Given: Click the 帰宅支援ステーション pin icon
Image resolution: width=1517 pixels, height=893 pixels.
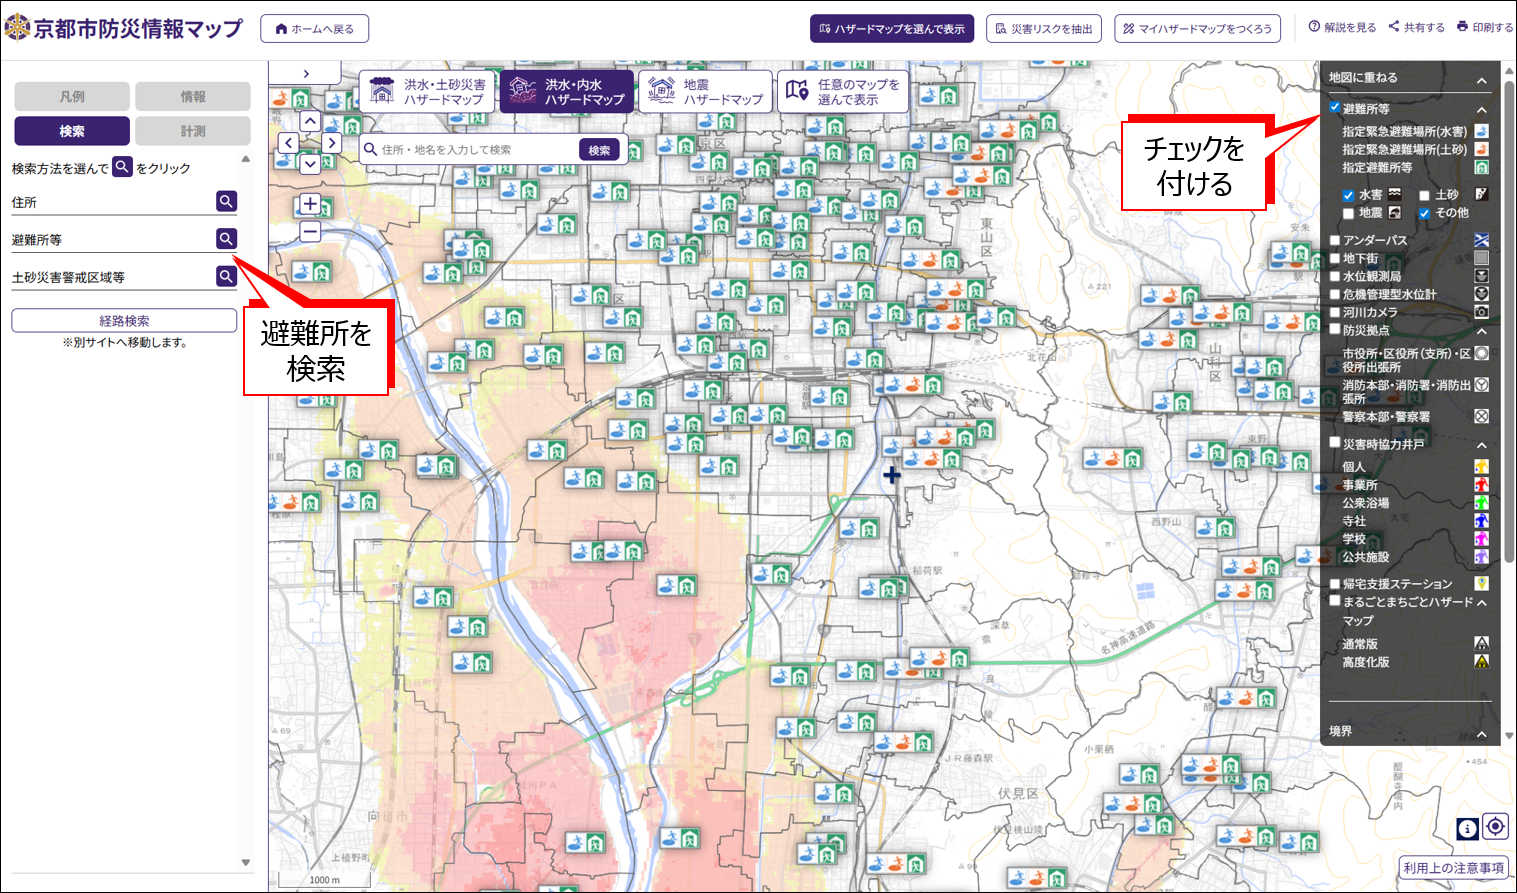Looking at the screenshot, I should point(1481,583).
